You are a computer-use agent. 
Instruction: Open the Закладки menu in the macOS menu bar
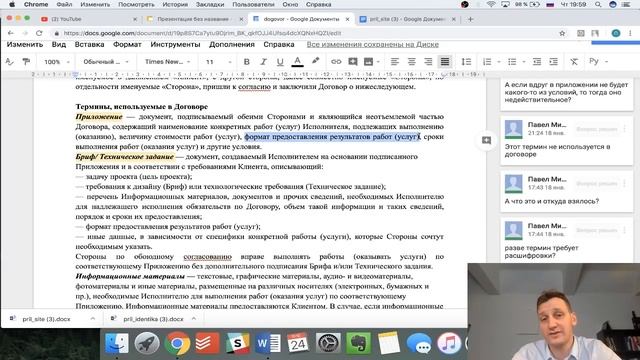click(x=210, y=4)
